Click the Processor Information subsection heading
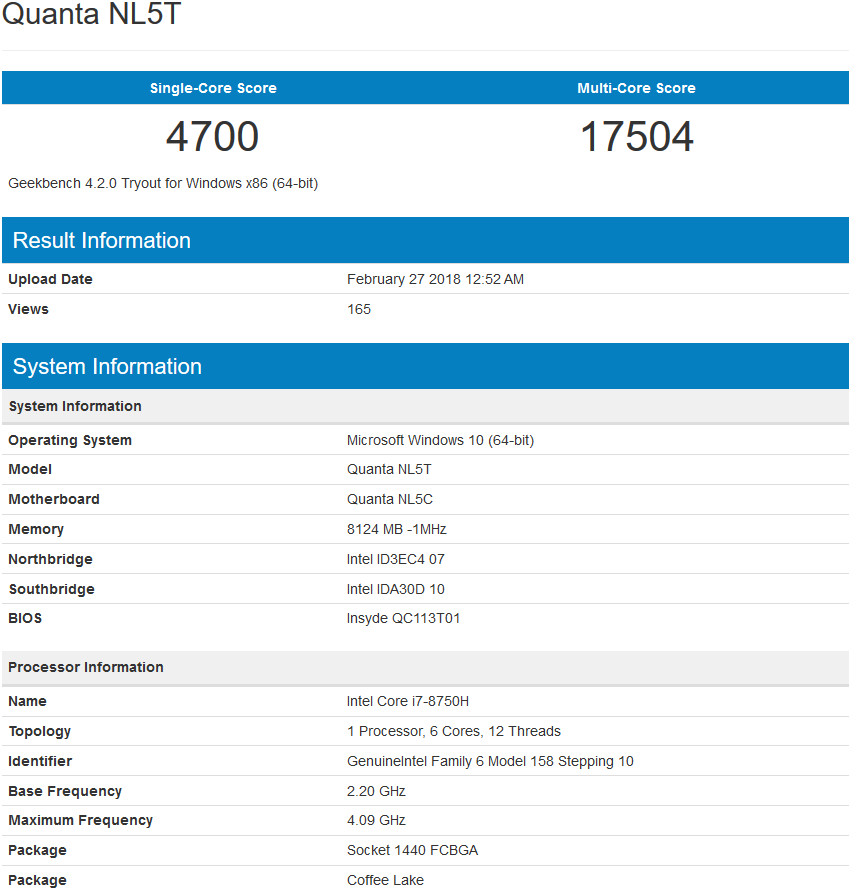The width and height of the screenshot is (858, 888). click(x=86, y=667)
